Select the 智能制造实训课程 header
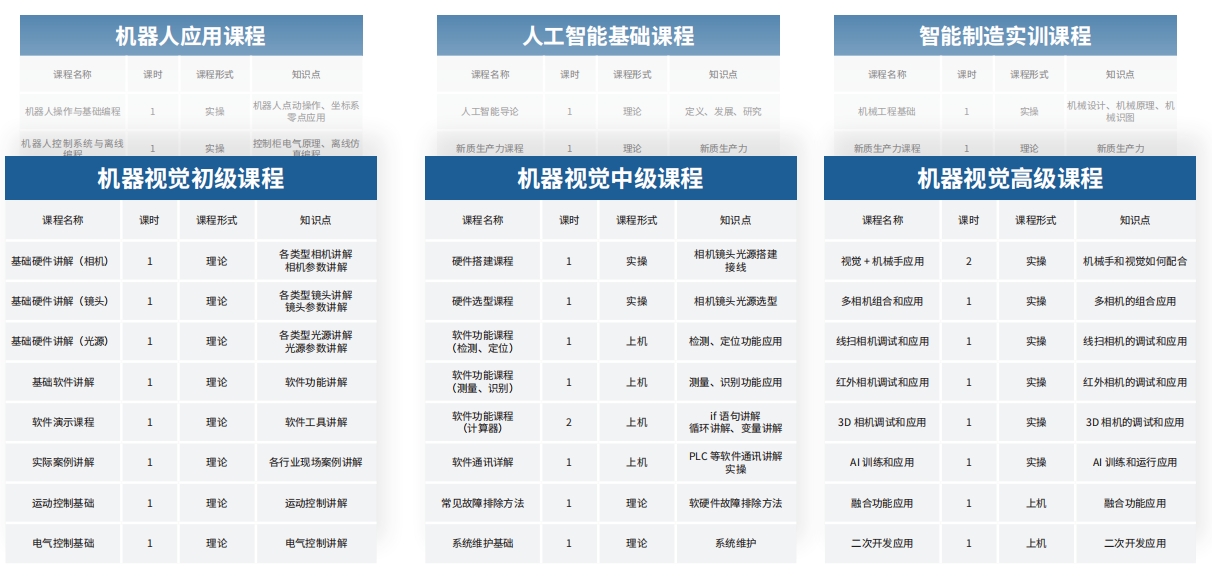The width and height of the screenshot is (1212, 577). point(1005,37)
